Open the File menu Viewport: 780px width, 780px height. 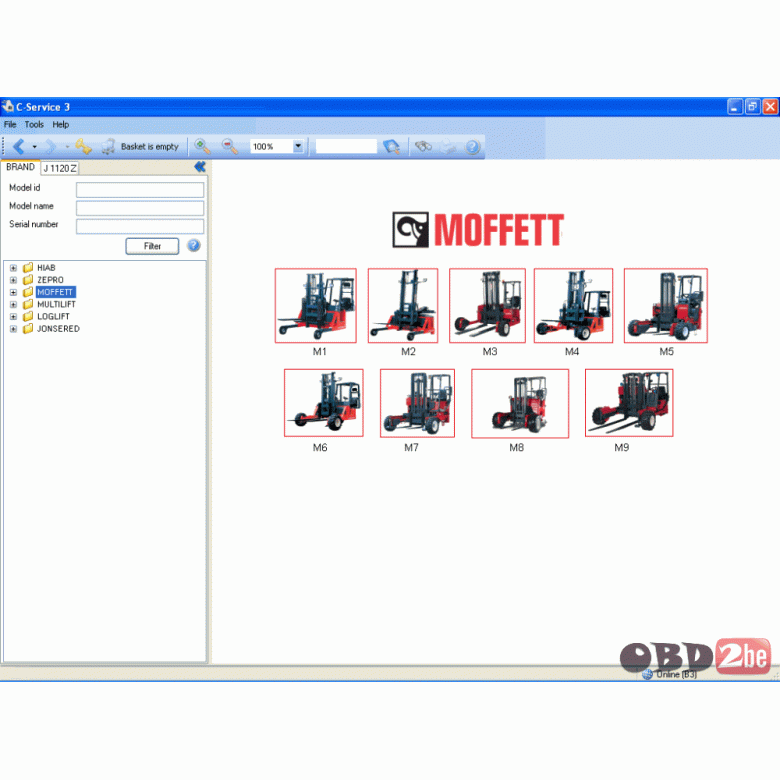[10, 124]
